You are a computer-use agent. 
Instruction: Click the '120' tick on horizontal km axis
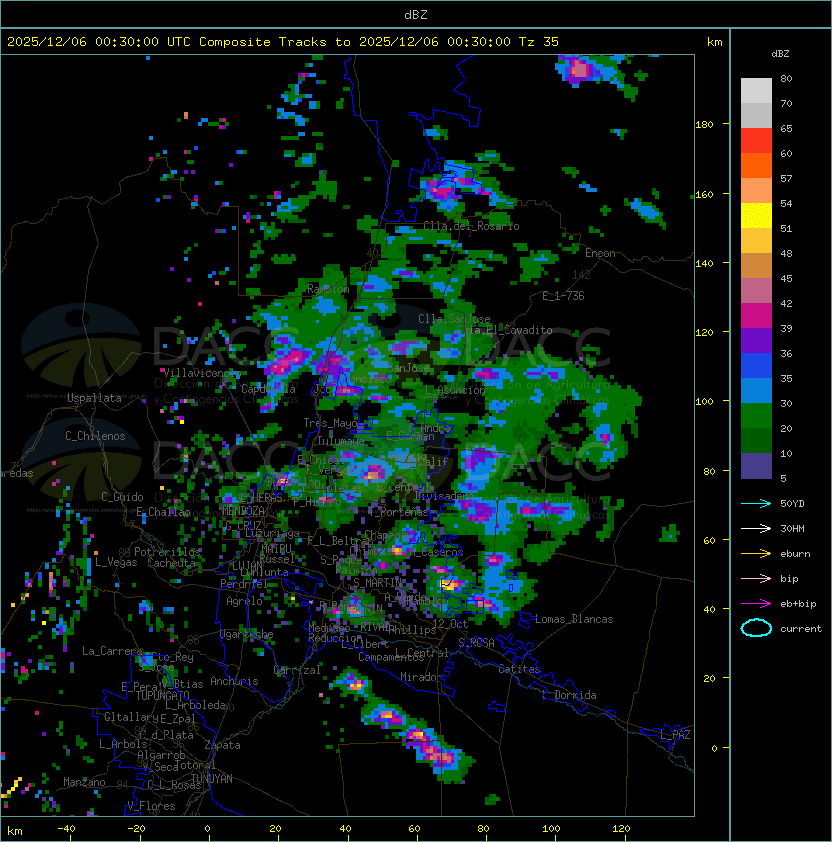pyautogui.click(x=621, y=829)
